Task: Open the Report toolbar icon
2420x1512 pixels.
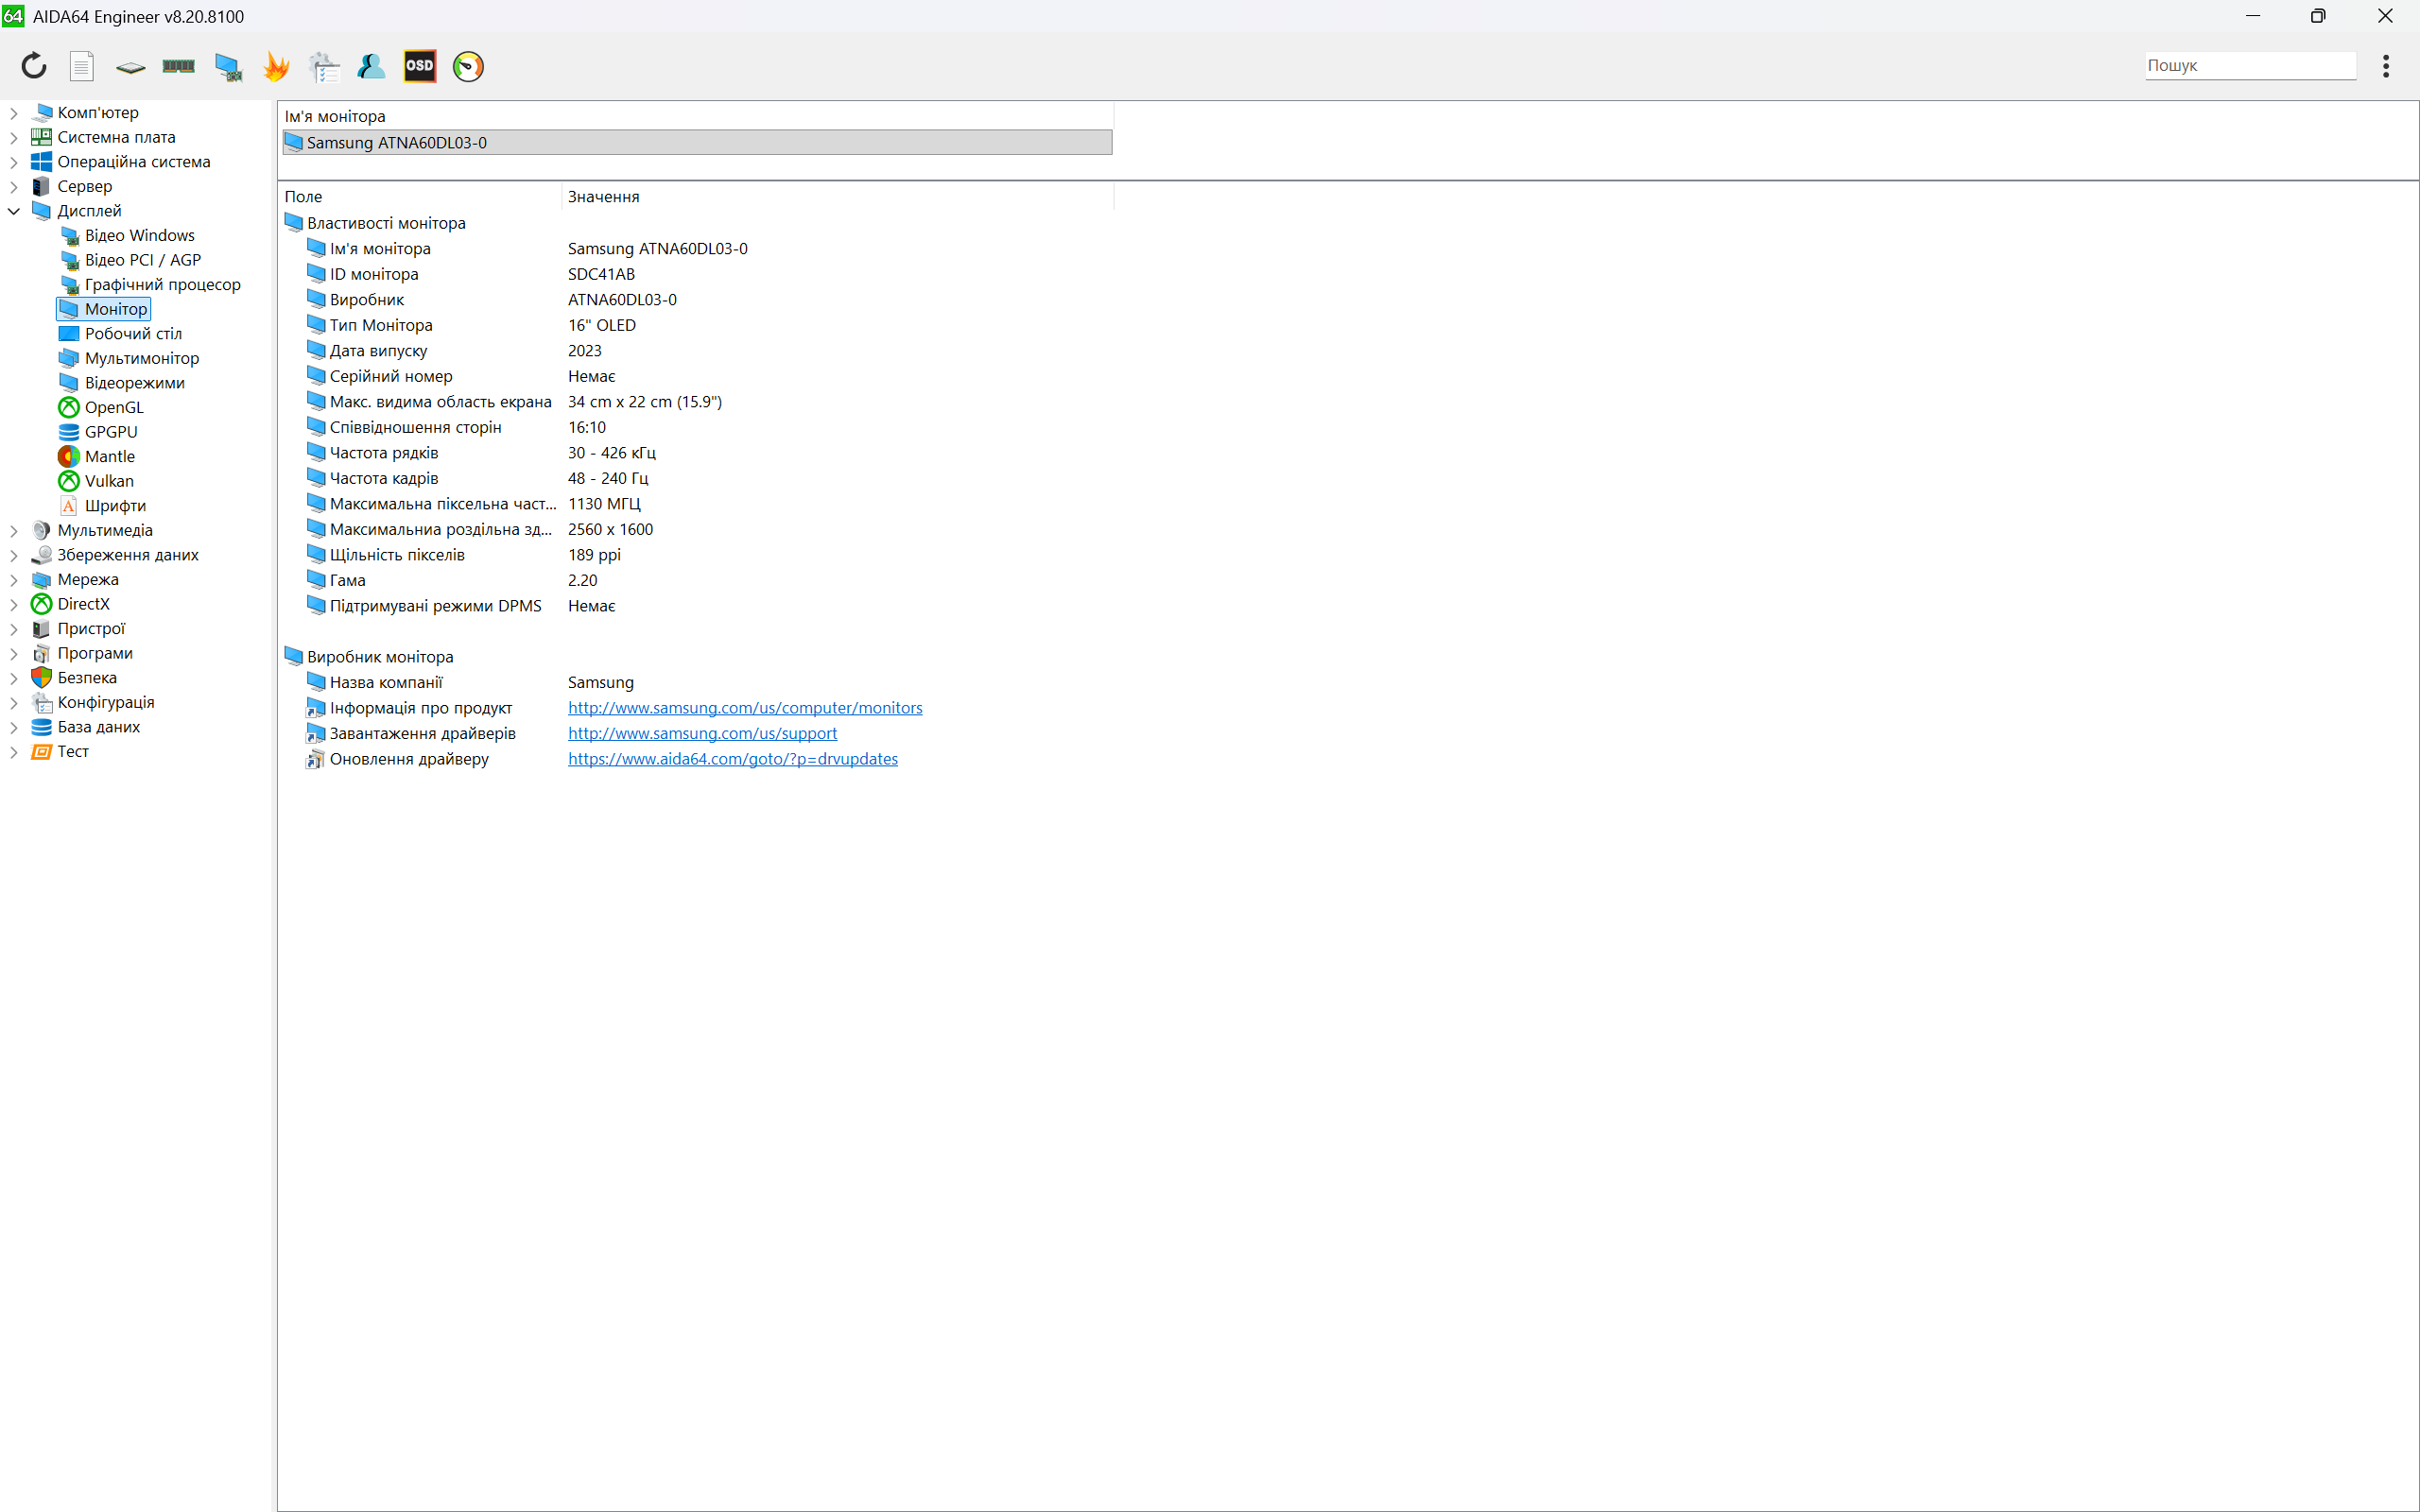Action: [x=82, y=66]
